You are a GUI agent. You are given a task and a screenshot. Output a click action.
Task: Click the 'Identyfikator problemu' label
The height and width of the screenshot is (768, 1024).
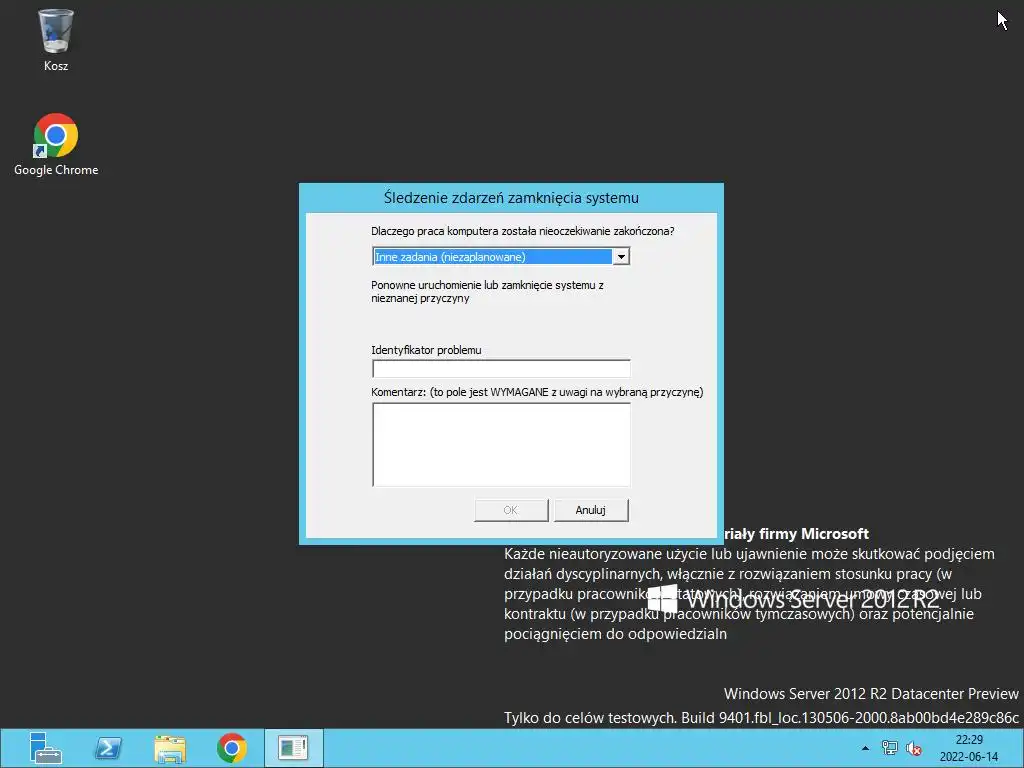[x=426, y=350]
